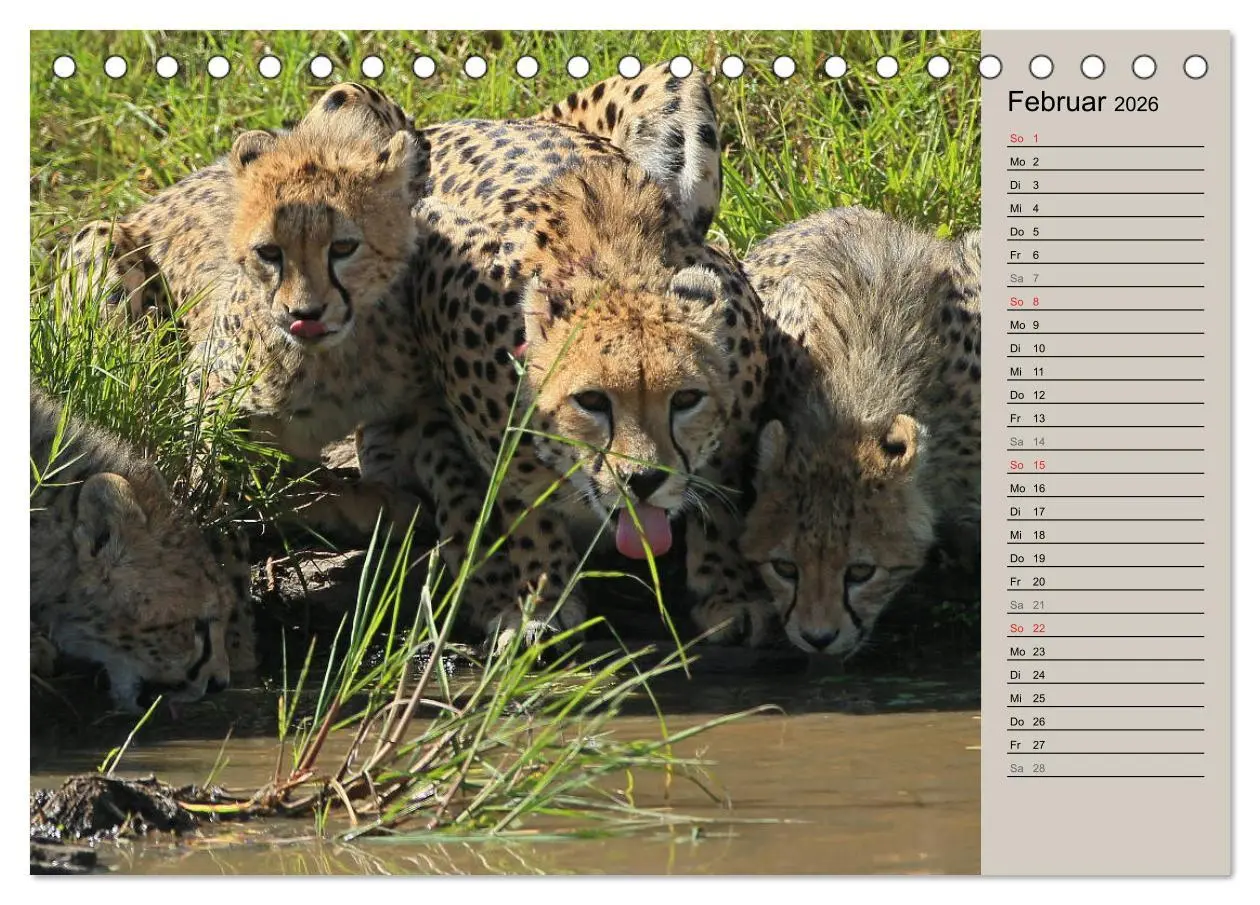Select the calendar row 'Fr 27'
Screen dimensions: 1260x905
[x=1105, y=745]
